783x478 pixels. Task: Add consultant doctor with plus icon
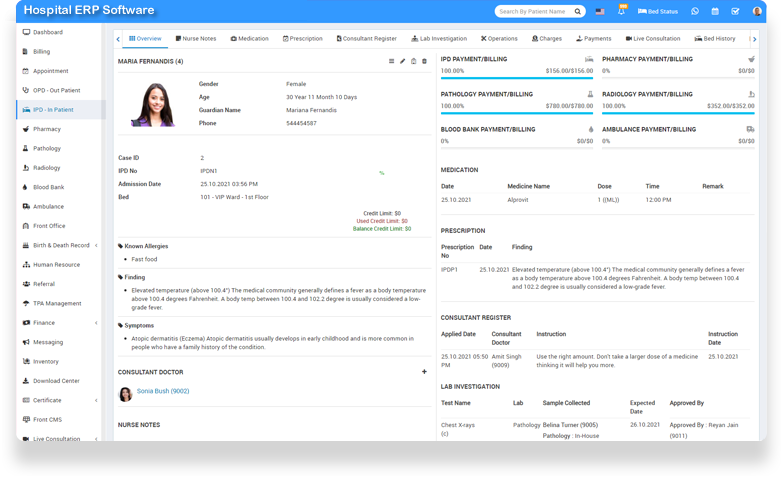[424, 371]
